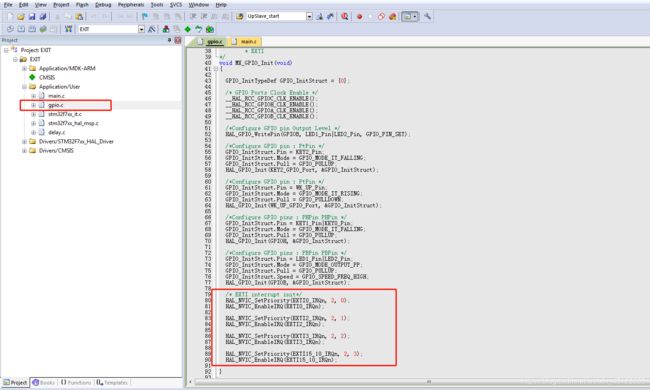Click the green diamond Manage Run-Time icon
This screenshot has width=650, height=390.
point(187,29)
